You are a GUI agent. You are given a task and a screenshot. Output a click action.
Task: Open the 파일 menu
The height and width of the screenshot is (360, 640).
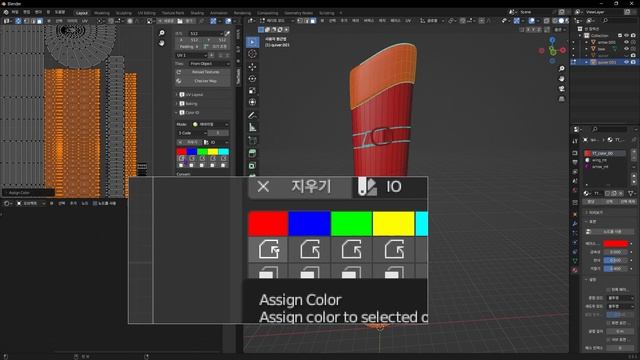tap(15, 13)
